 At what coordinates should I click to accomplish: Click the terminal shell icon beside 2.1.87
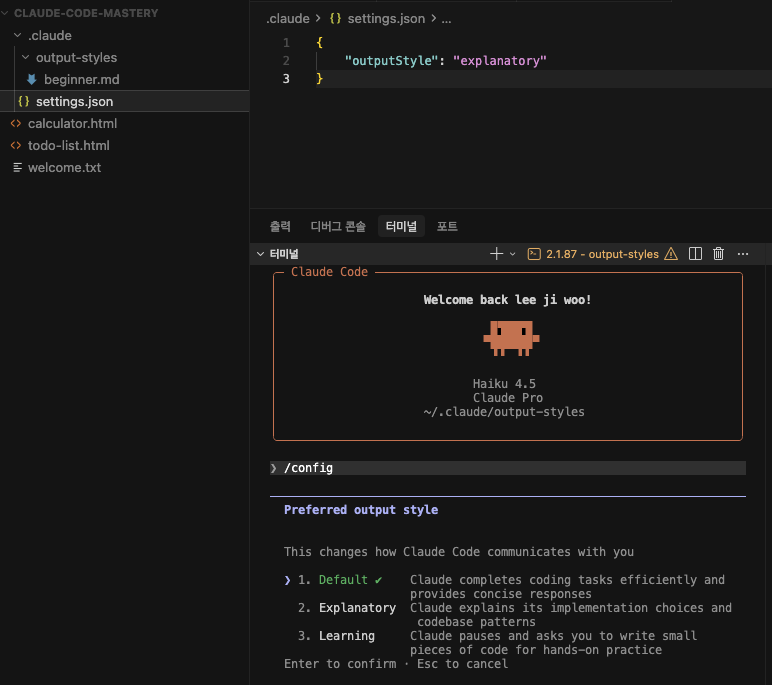pos(534,254)
